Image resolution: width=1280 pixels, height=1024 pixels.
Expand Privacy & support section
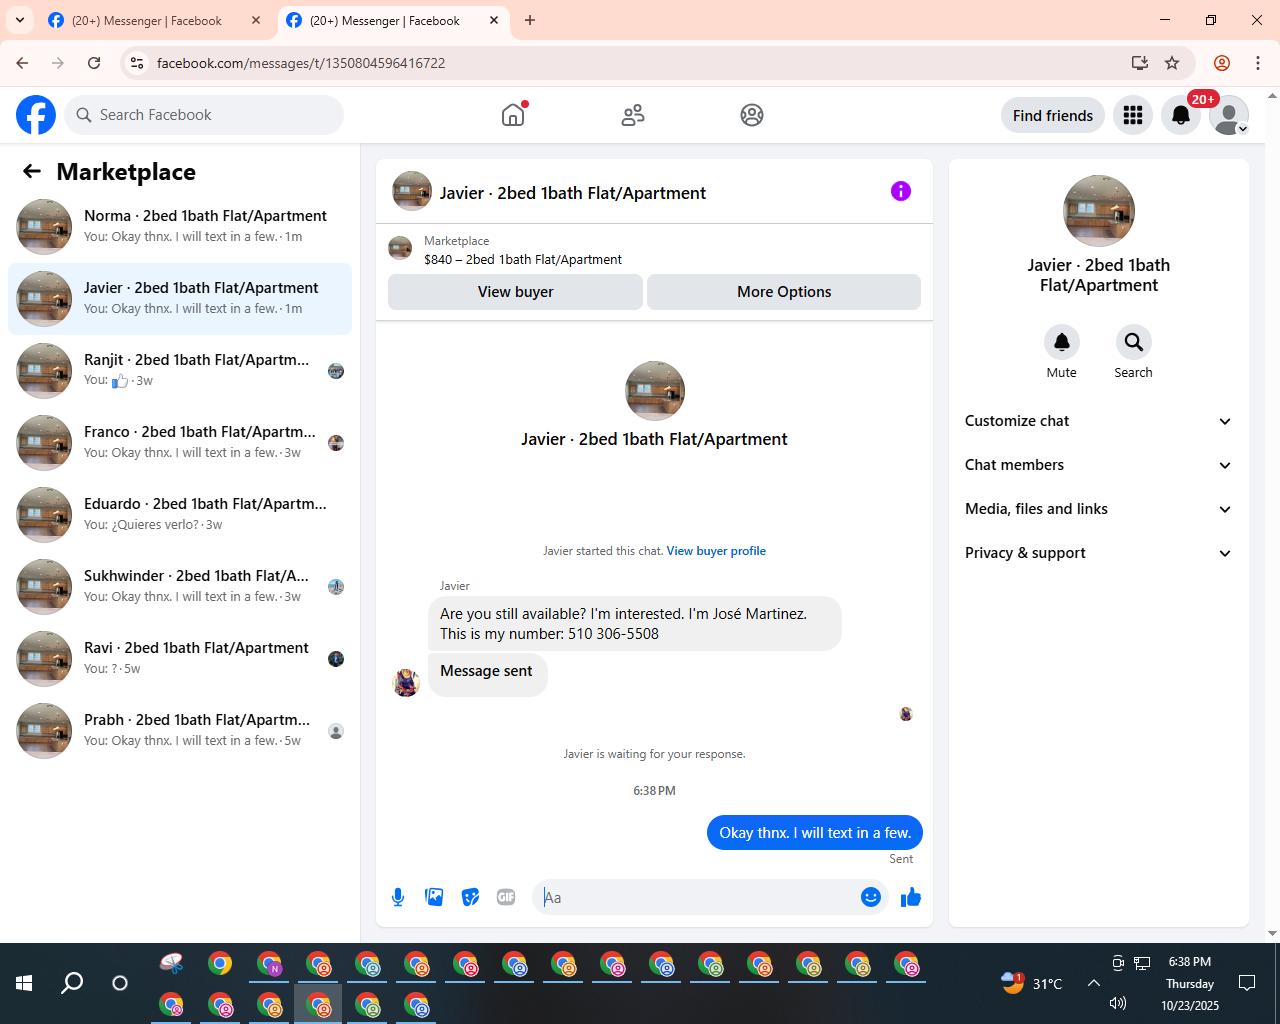(x=1099, y=553)
